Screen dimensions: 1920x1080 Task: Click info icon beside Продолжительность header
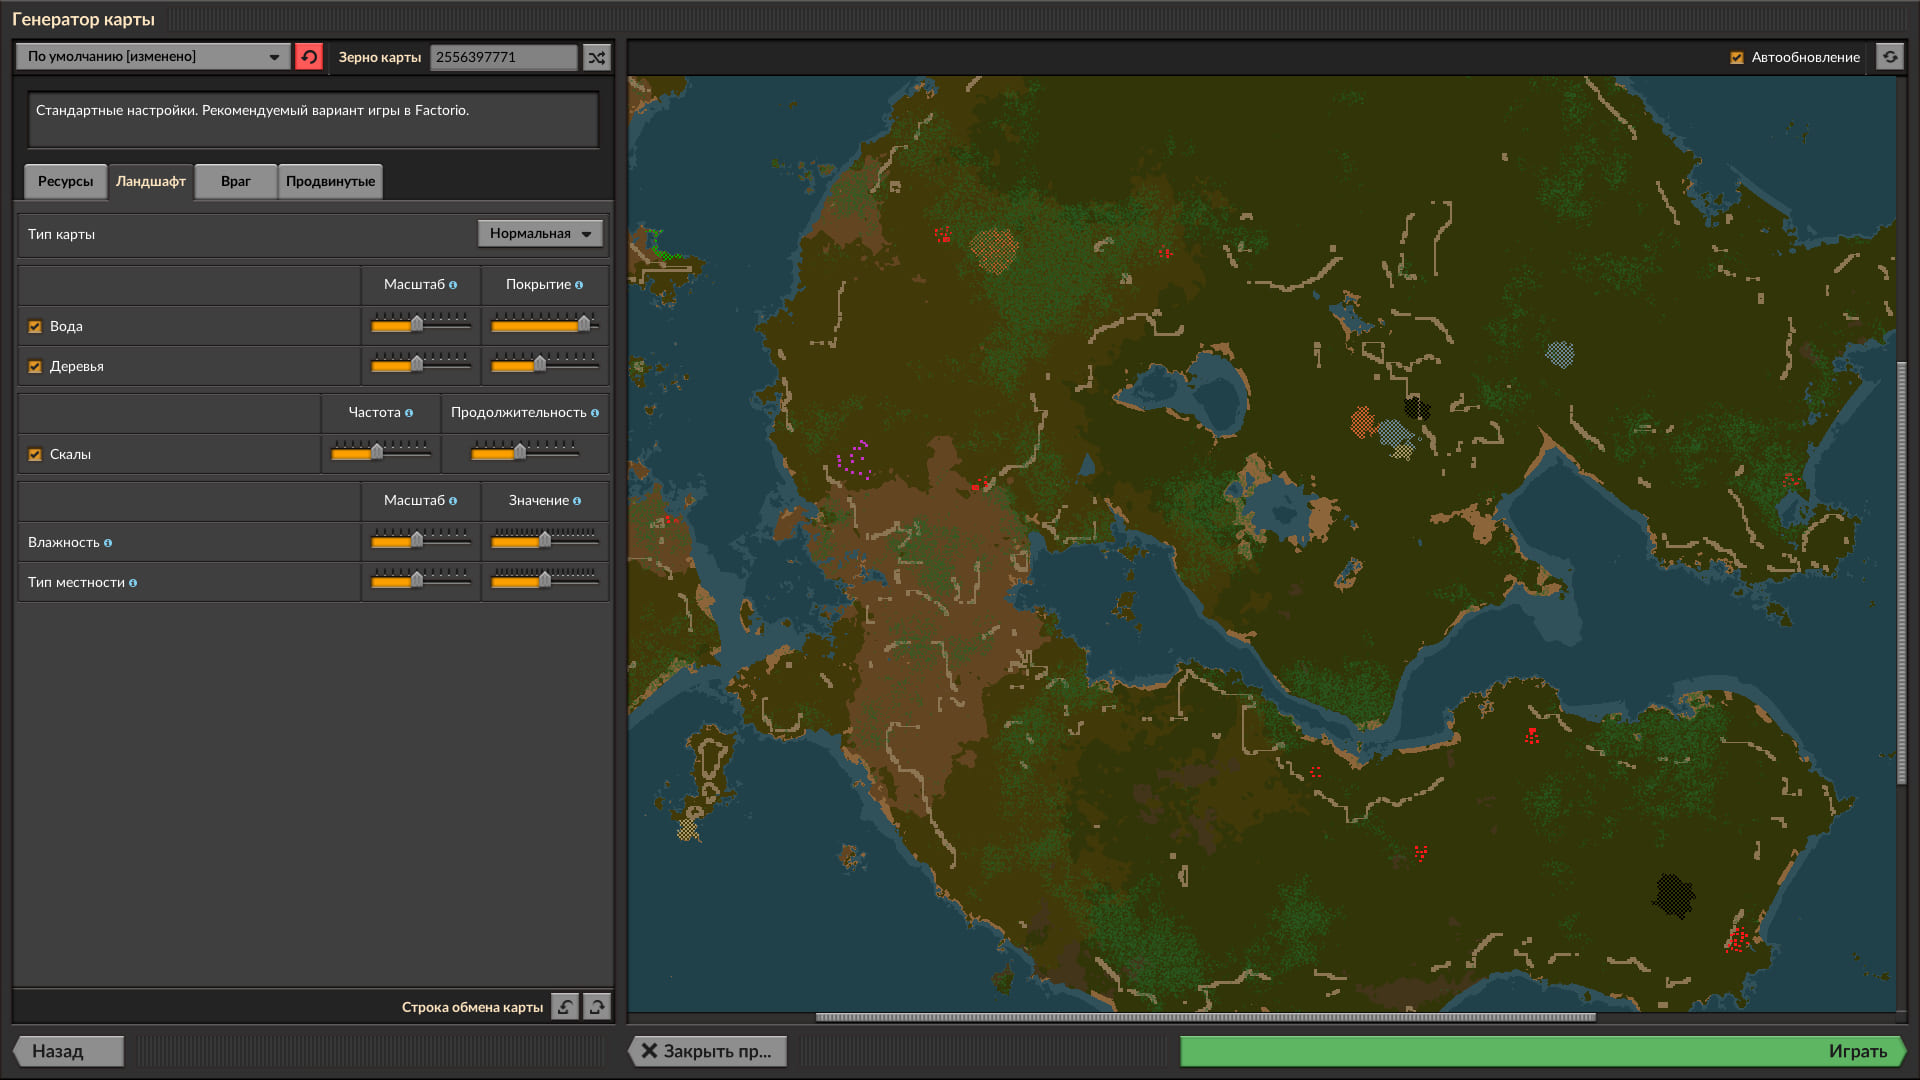pyautogui.click(x=595, y=413)
